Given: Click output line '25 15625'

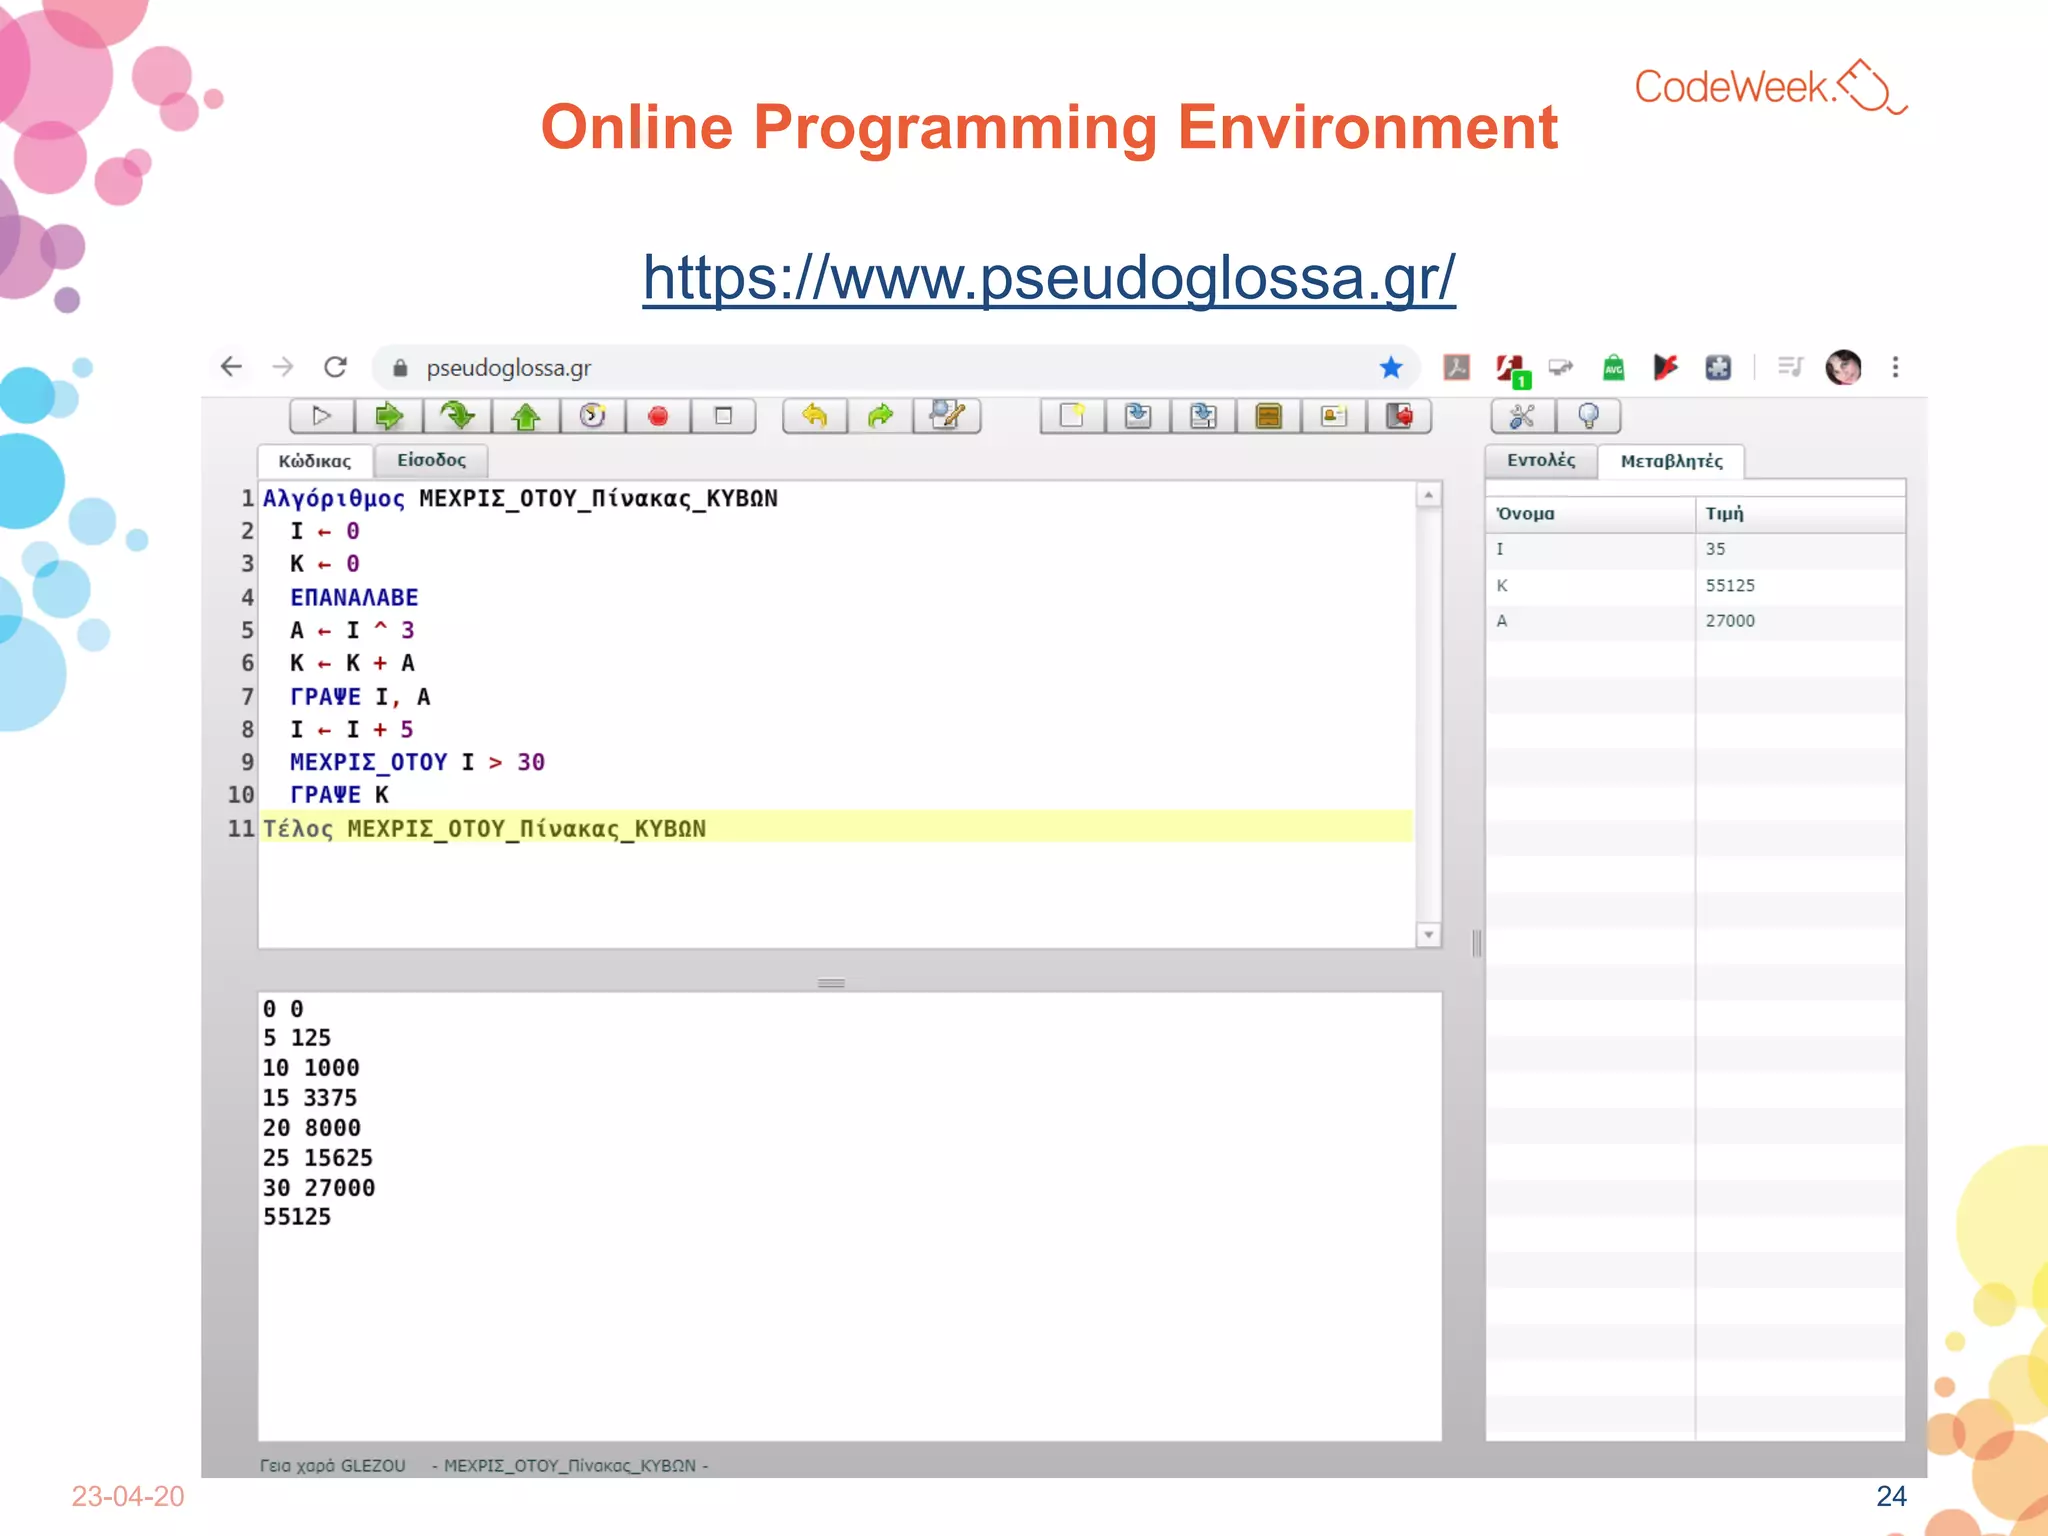Looking at the screenshot, I should [x=318, y=1158].
